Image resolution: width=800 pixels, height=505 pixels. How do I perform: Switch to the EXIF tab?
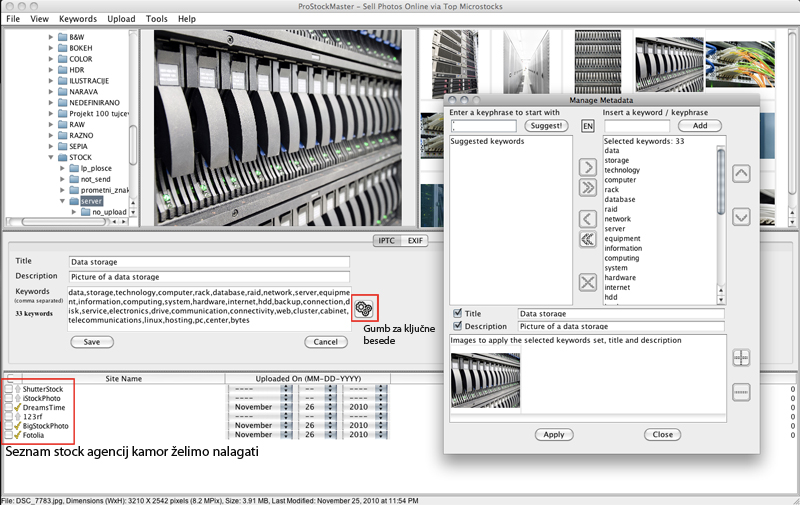[x=415, y=241]
